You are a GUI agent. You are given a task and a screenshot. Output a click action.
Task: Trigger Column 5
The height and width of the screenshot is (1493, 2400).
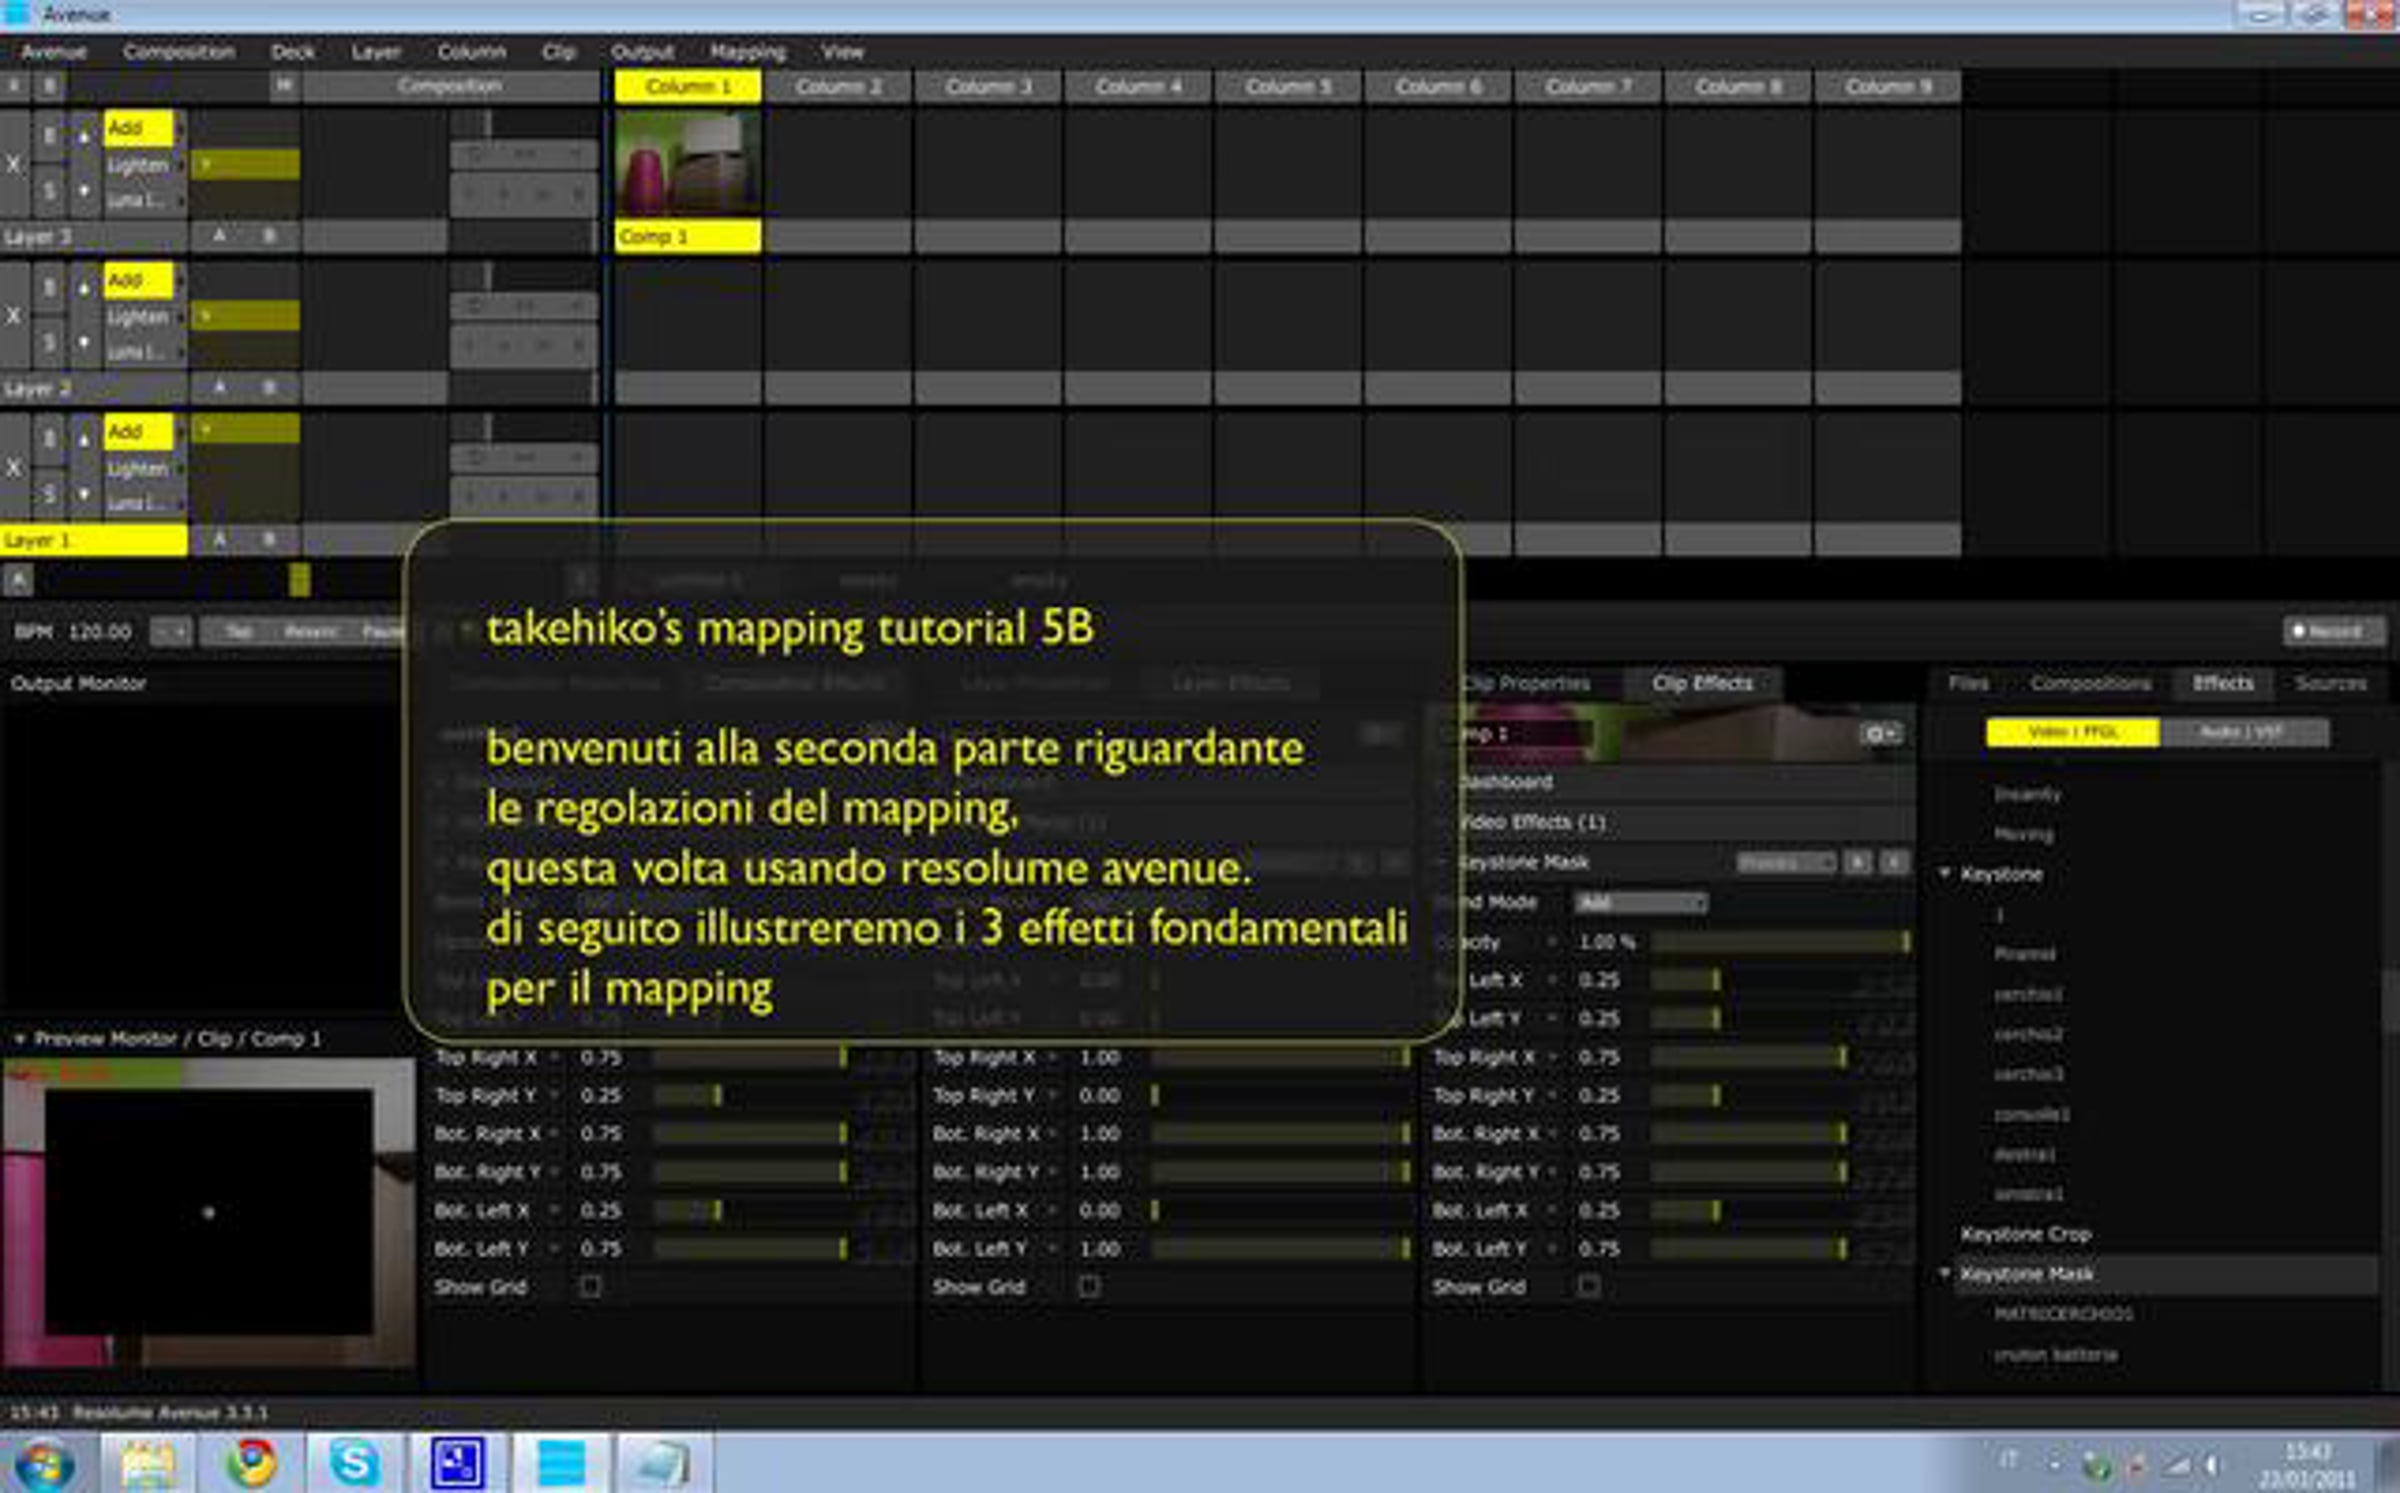[x=1288, y=87]
